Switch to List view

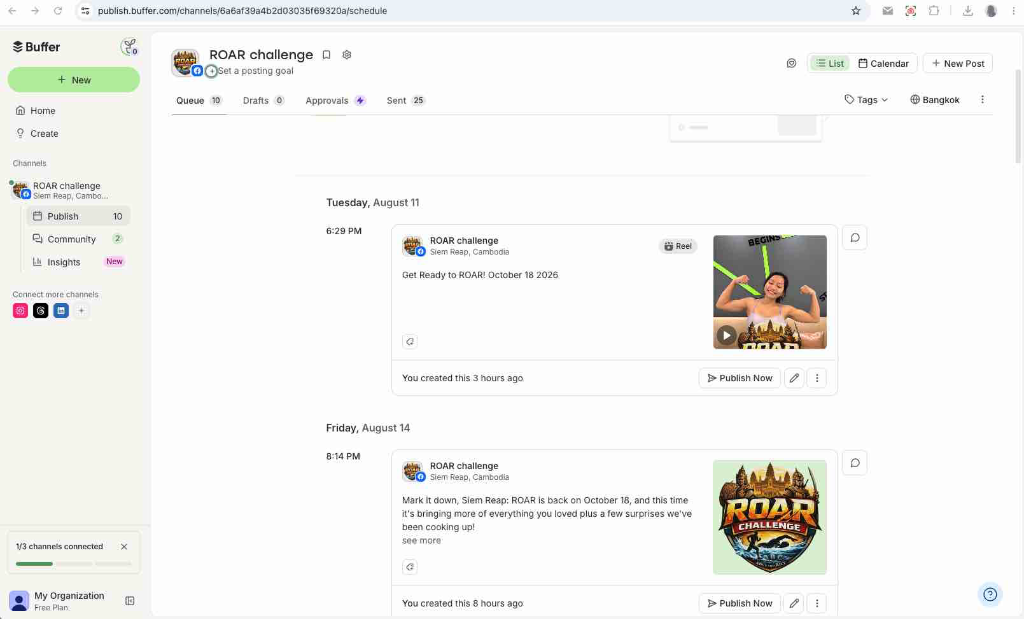tap(830, 63)
